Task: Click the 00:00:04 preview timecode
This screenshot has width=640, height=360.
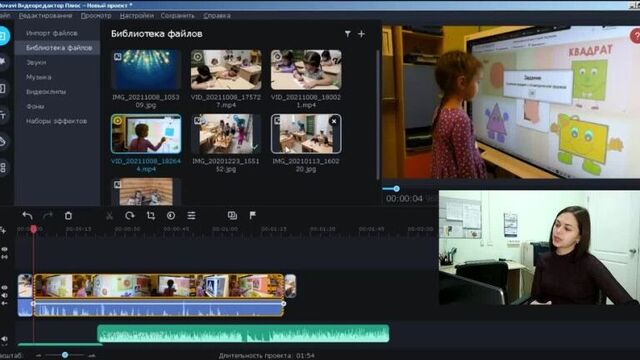Action: pos(404,199)
